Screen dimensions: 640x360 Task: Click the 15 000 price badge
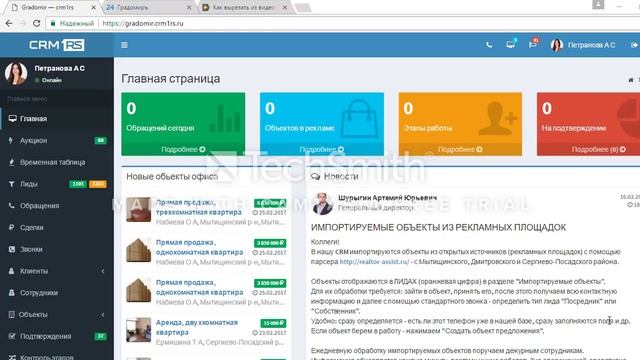coord(273,323)
